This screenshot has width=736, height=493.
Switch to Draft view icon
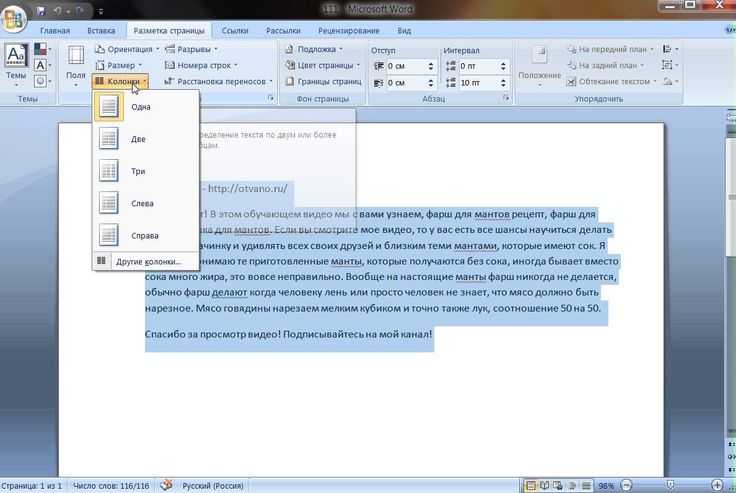[586, 485]
